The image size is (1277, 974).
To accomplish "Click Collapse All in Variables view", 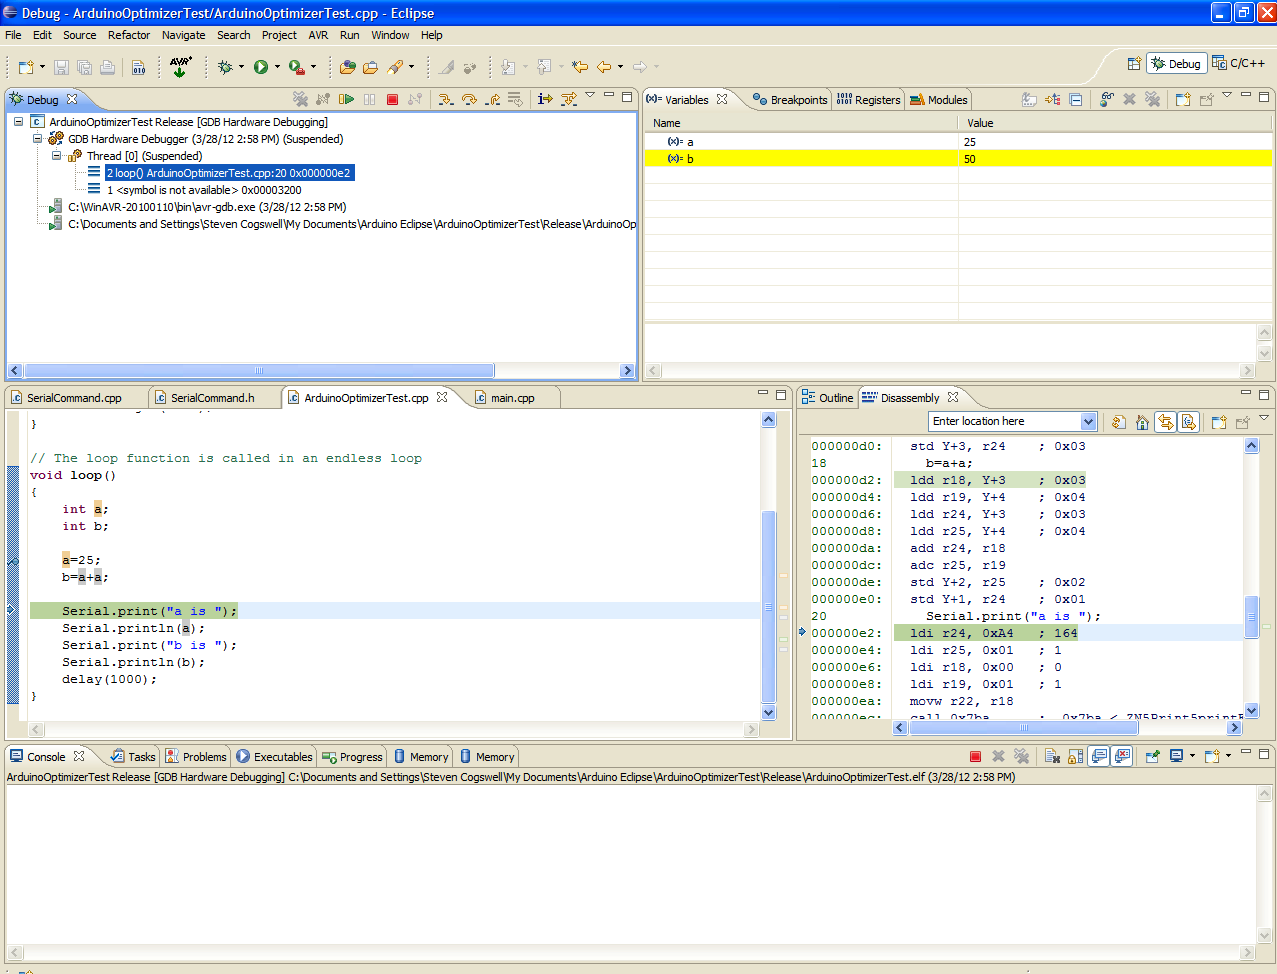I will tap(1076, 99).
